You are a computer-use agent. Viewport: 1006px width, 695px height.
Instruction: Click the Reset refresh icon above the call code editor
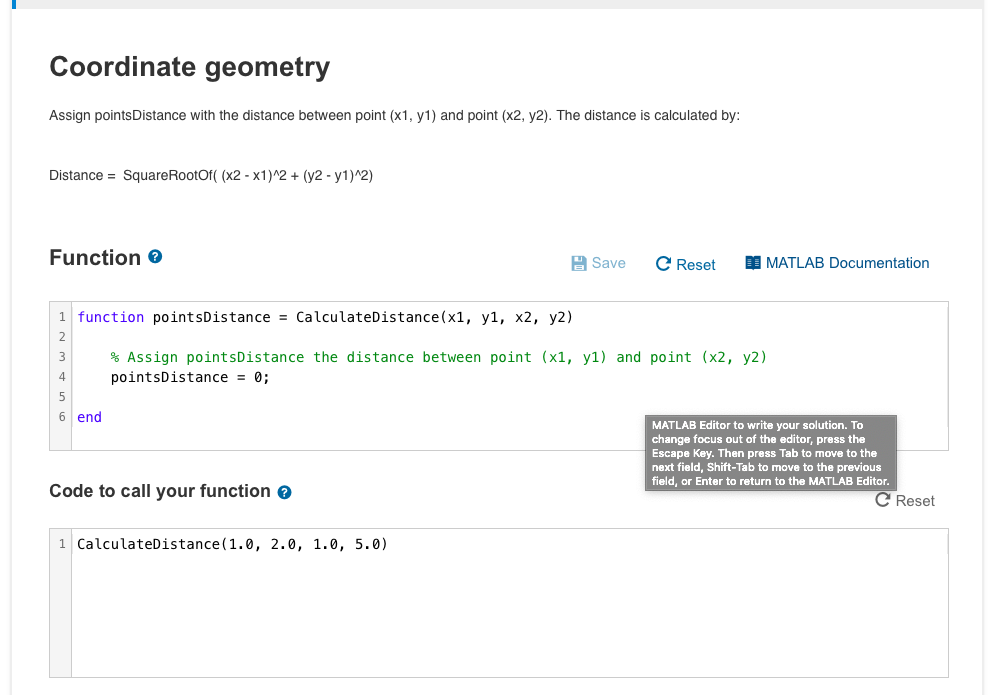[881, 500]
